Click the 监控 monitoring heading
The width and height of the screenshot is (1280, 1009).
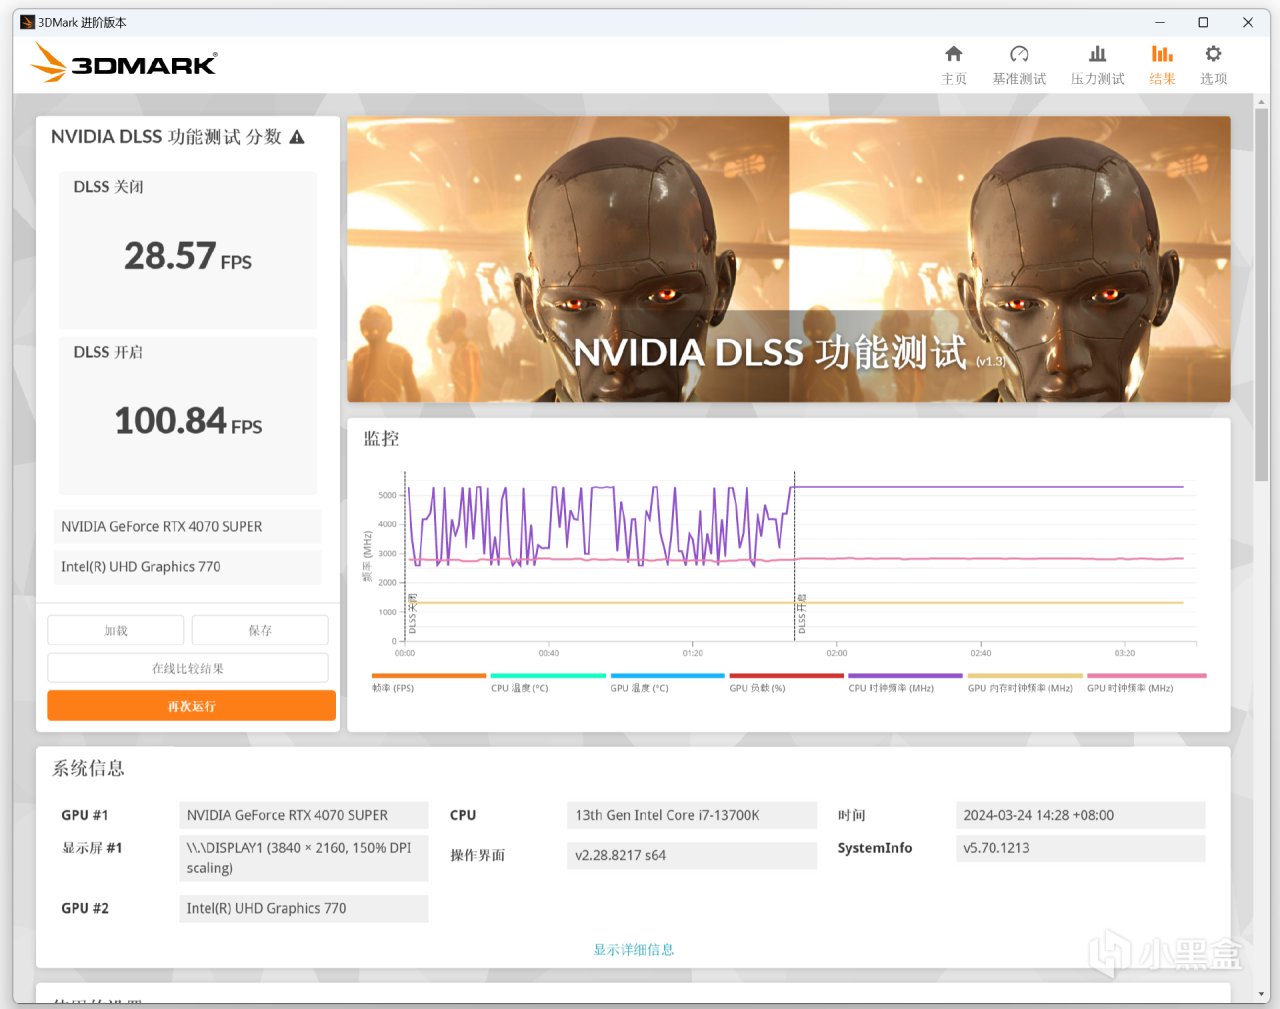pos(381,438)
